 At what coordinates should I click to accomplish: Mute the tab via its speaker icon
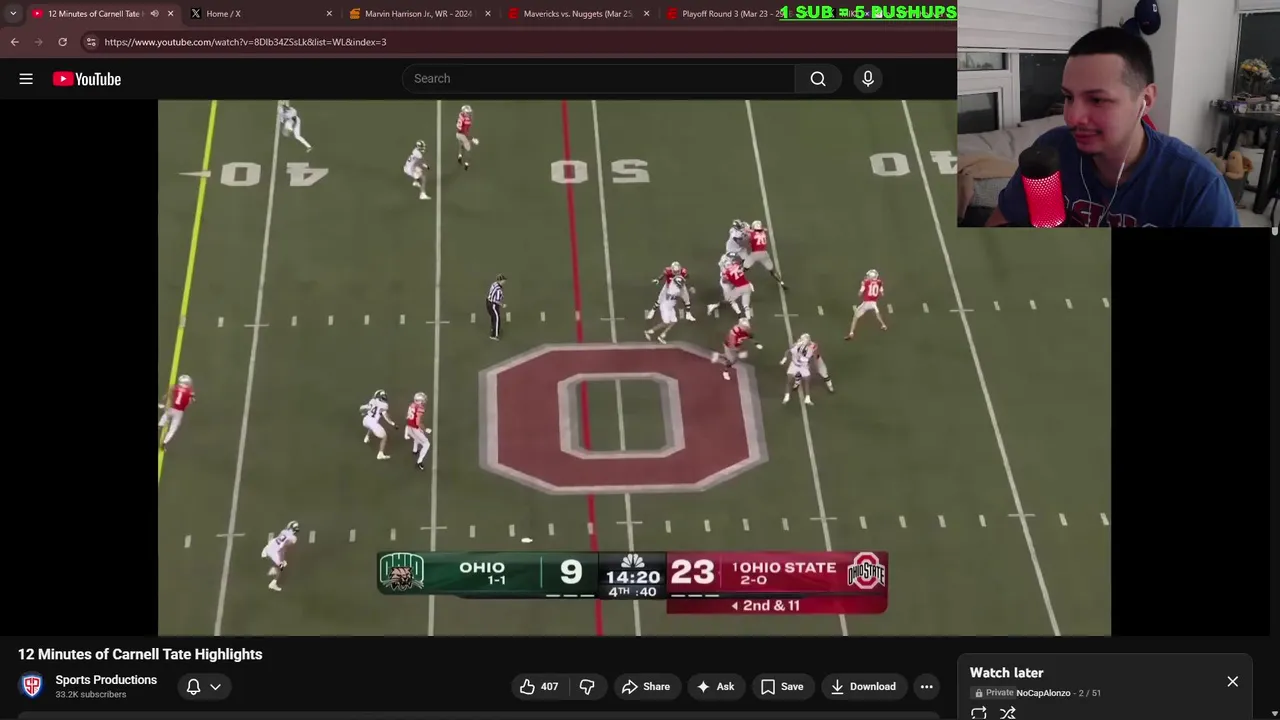coord(154,14)
